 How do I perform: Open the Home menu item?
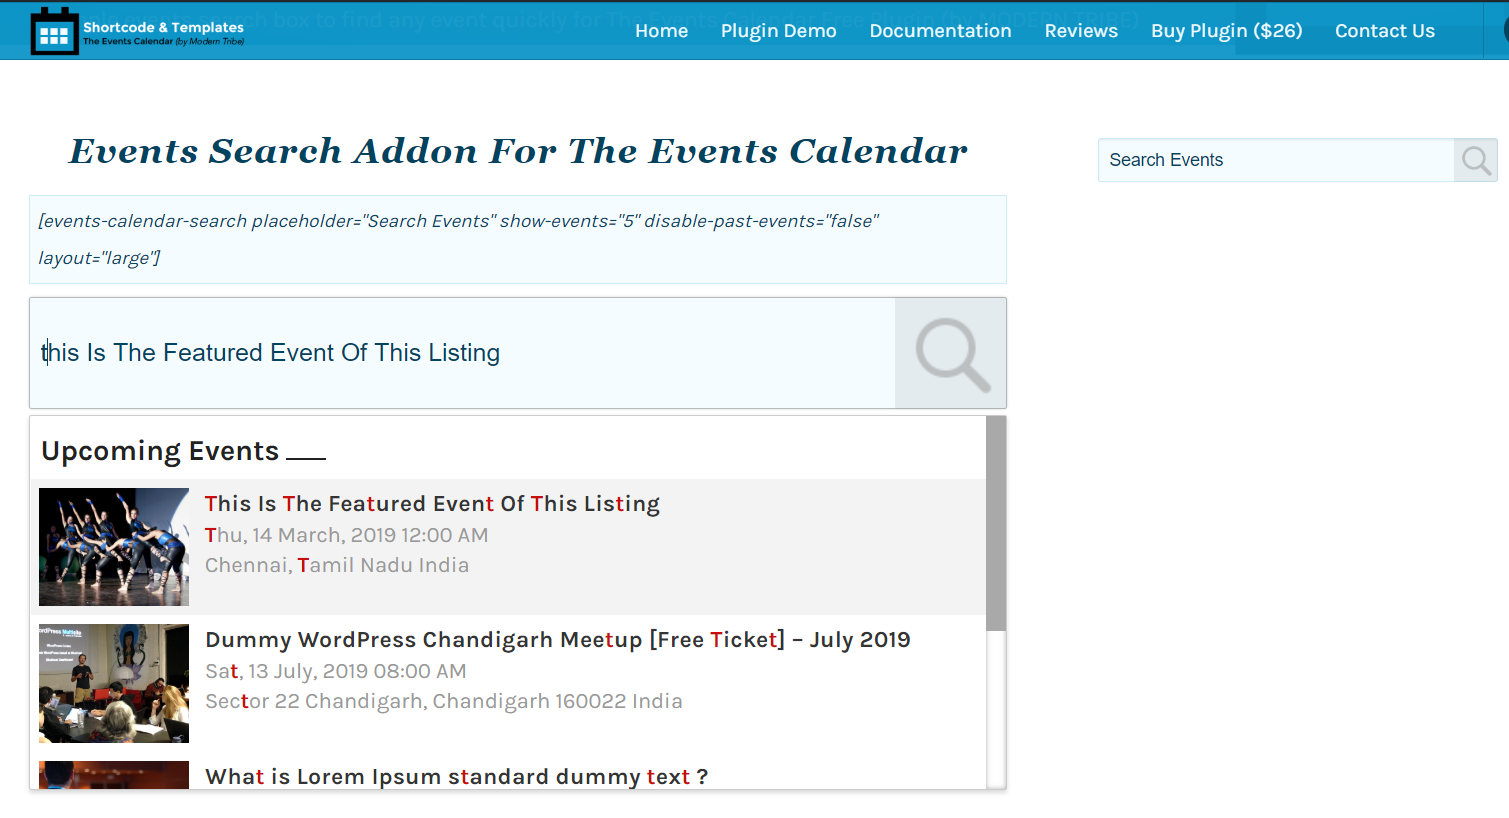[661, 30]
